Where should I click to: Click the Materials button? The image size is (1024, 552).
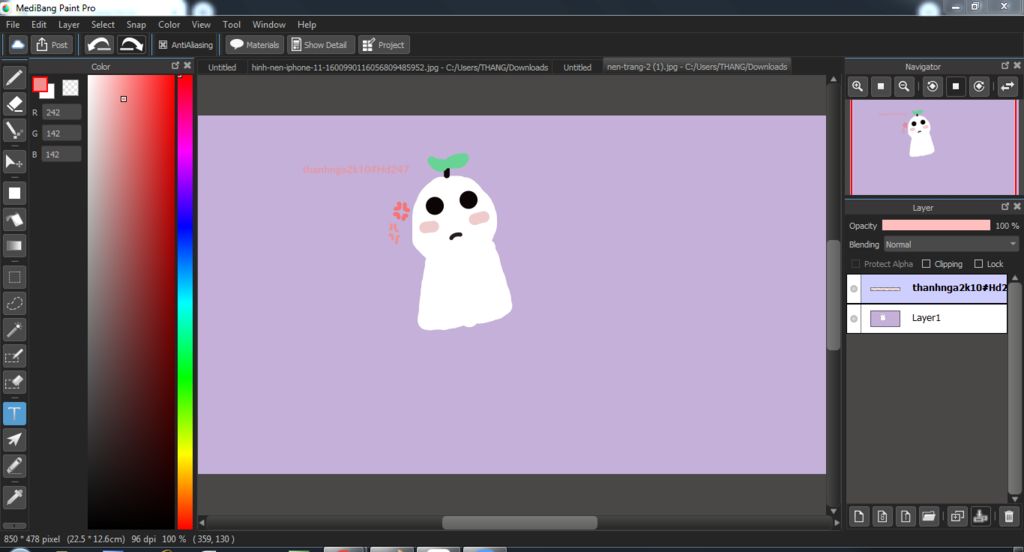254,45
